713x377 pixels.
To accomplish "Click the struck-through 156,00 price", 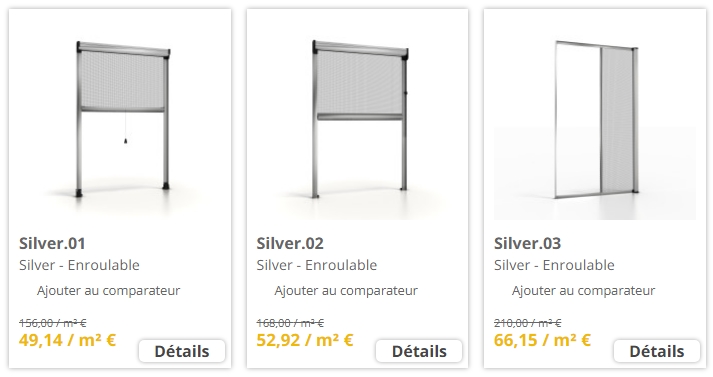I will point(53,323).
